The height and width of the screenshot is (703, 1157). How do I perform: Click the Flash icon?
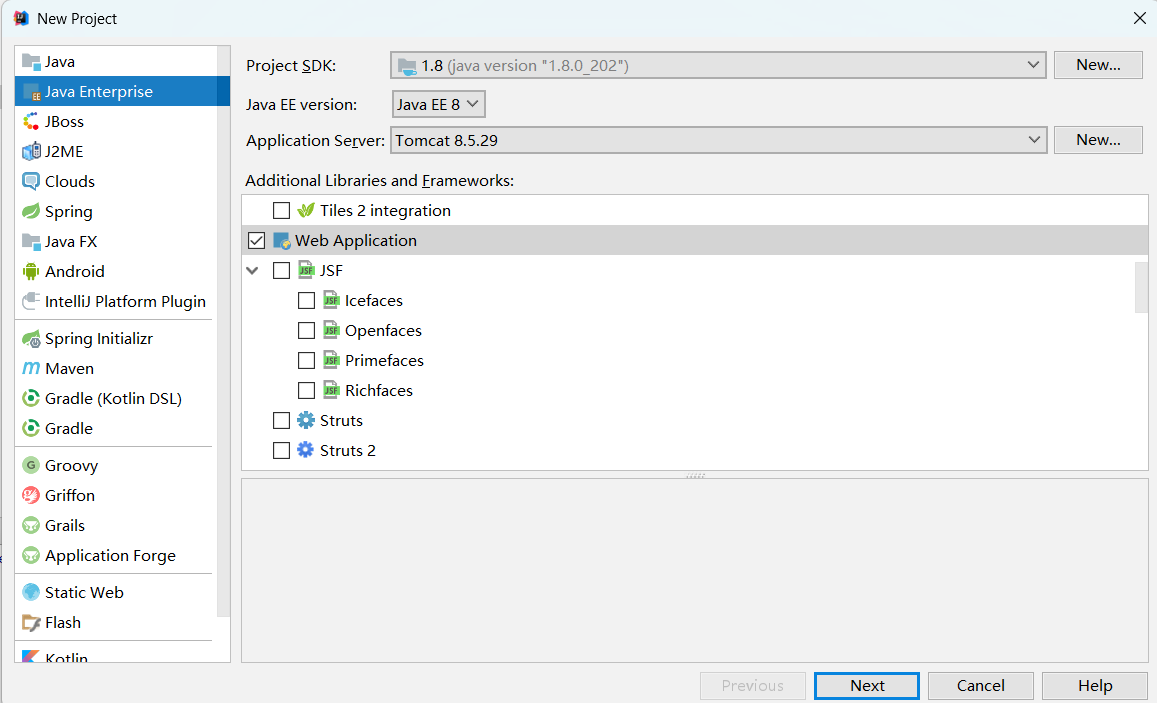(31, 623)
